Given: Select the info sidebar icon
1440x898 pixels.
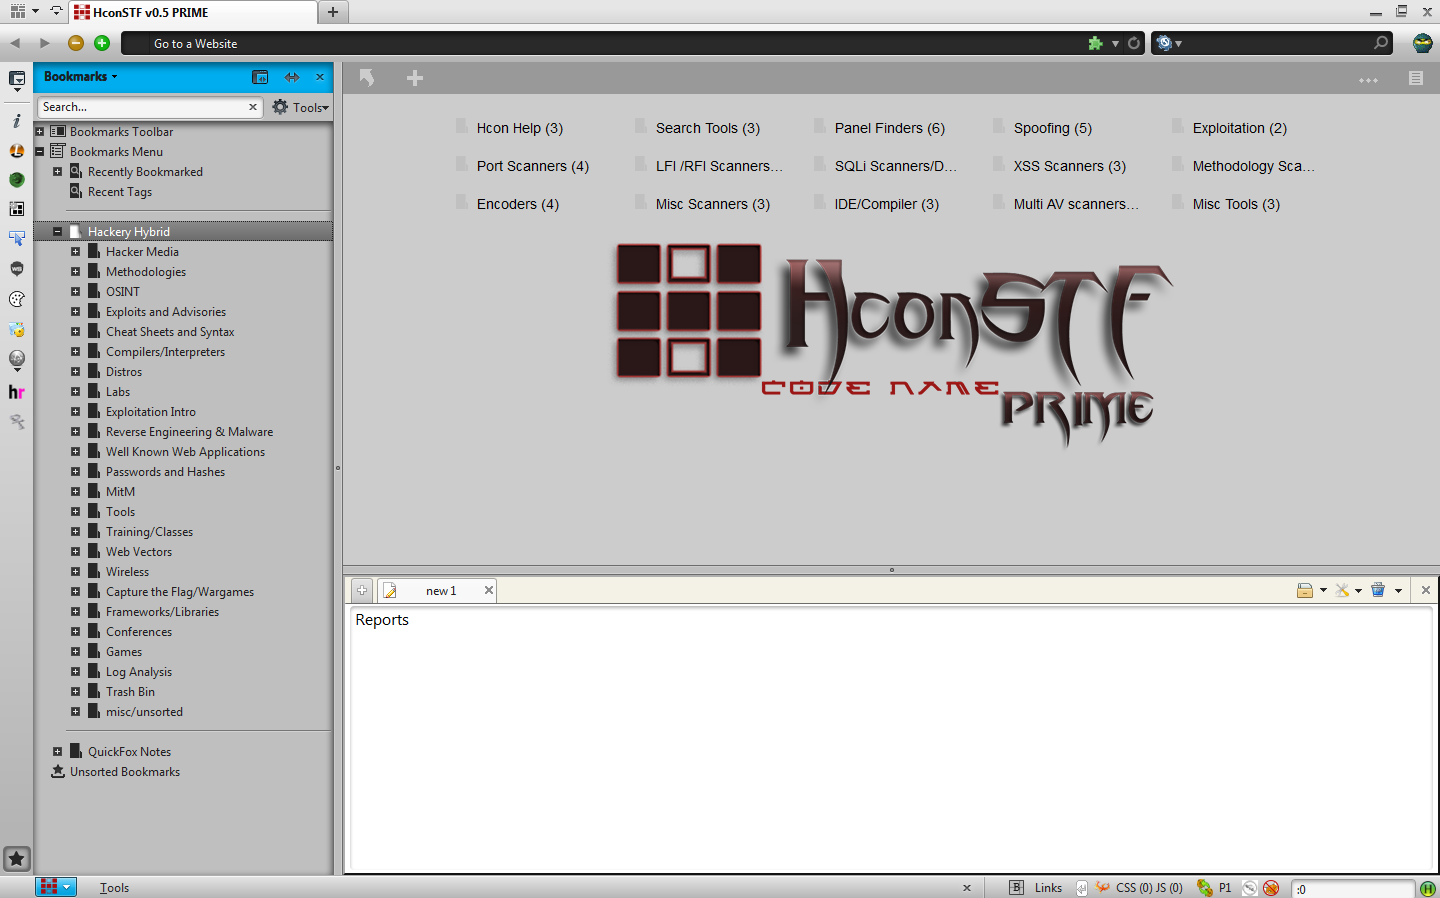Looking at the screenshot, I should tap(16, 120).
